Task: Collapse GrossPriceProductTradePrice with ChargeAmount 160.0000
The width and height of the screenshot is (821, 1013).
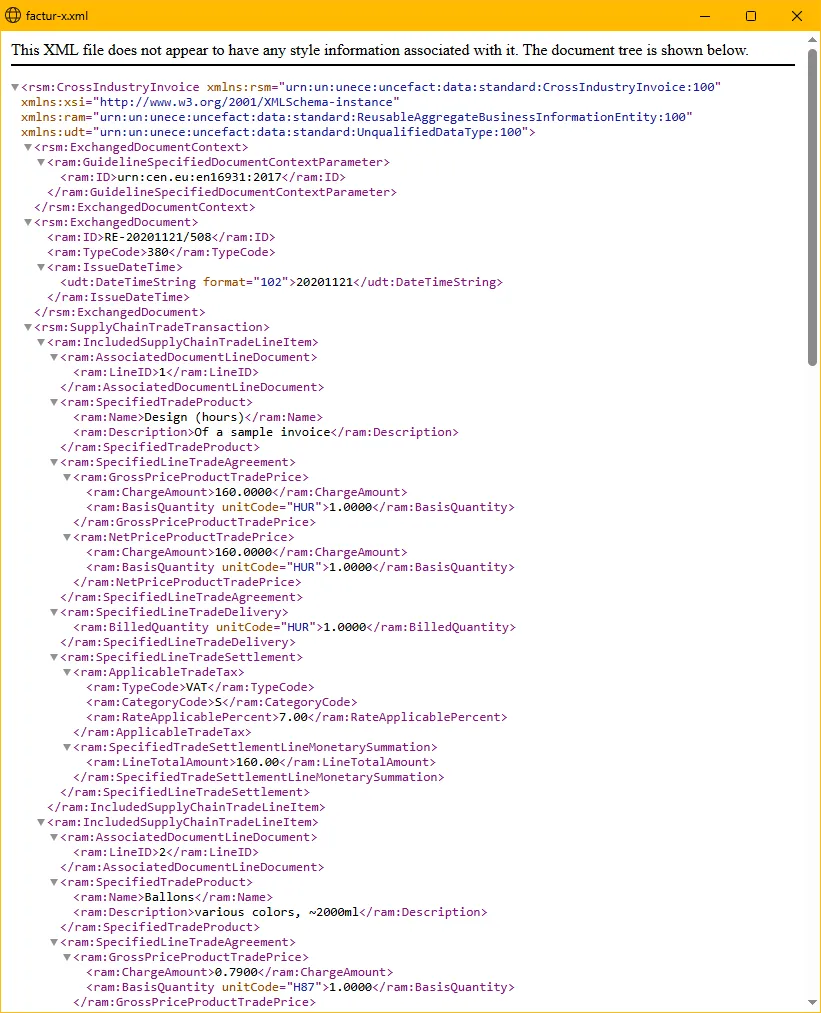Action: 67,477
